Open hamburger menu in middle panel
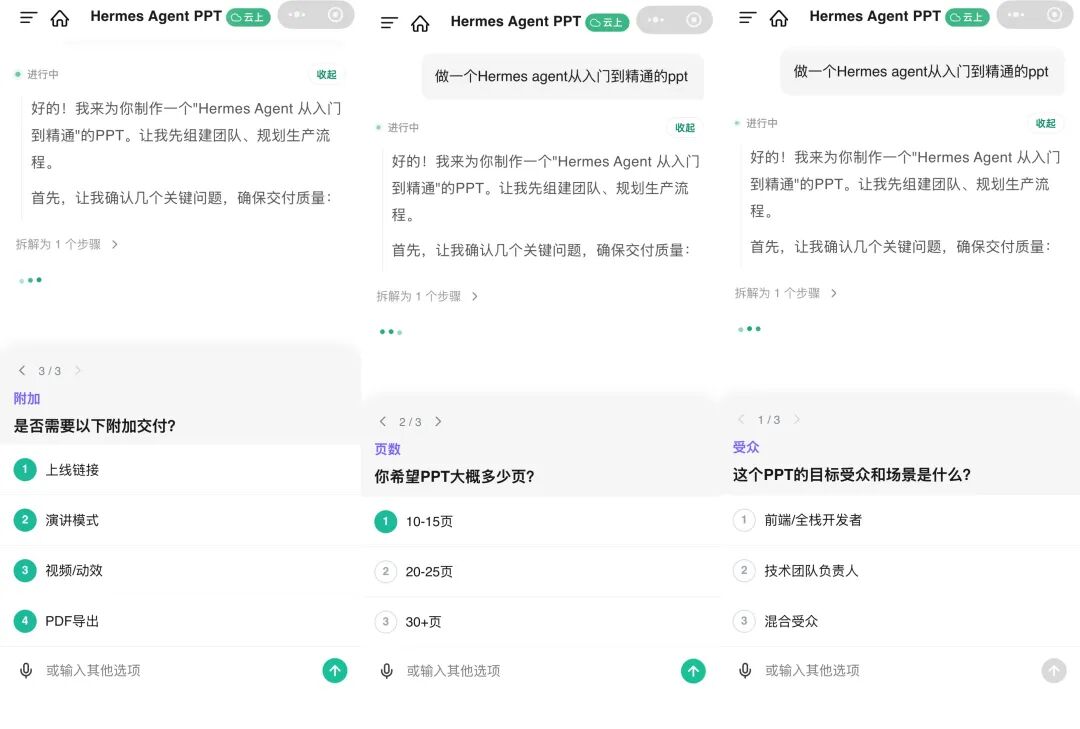This screenshot has height=729, width=1080. point(389,23)
